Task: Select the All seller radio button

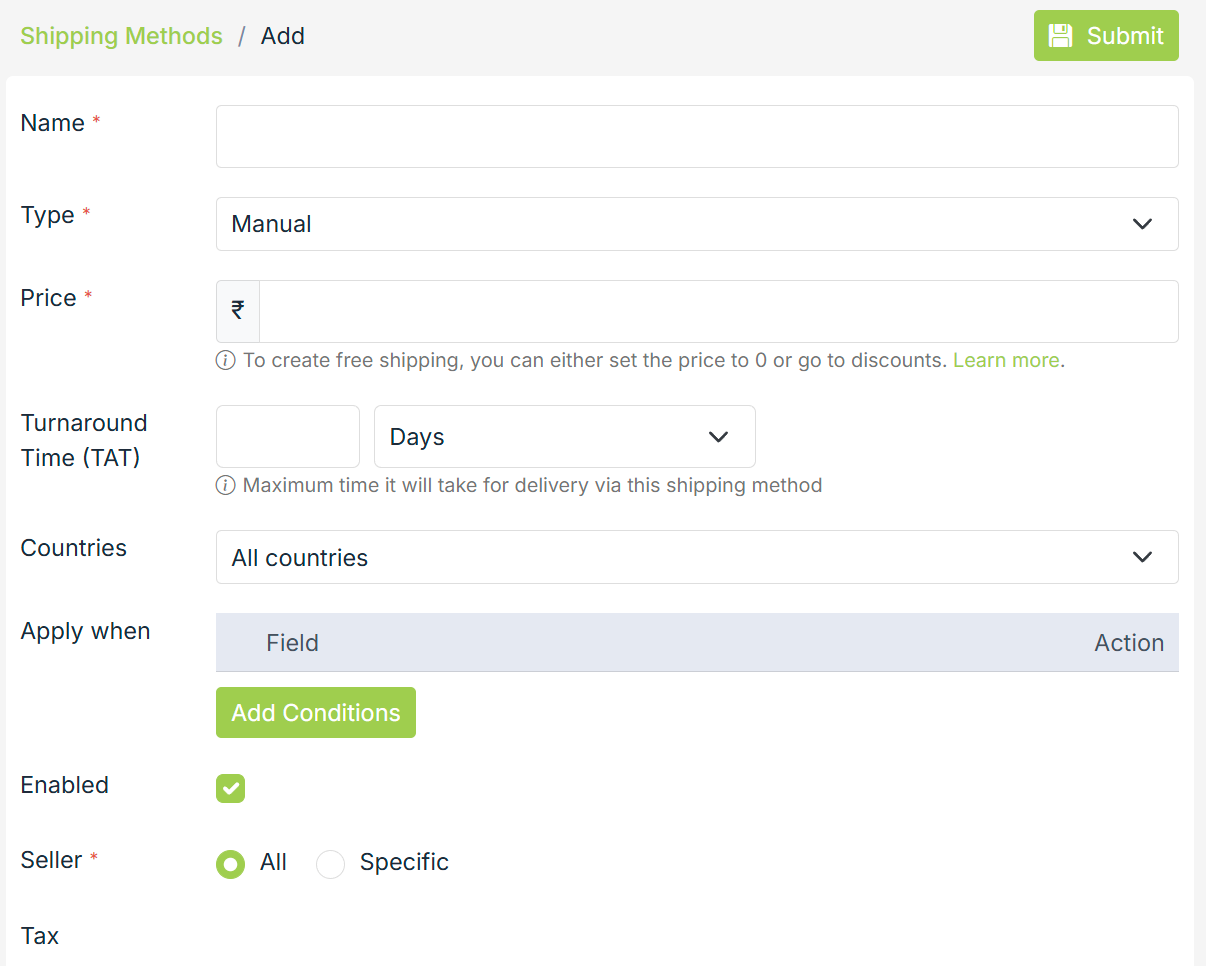Action: pyautogui.click(x=231, y=864)
